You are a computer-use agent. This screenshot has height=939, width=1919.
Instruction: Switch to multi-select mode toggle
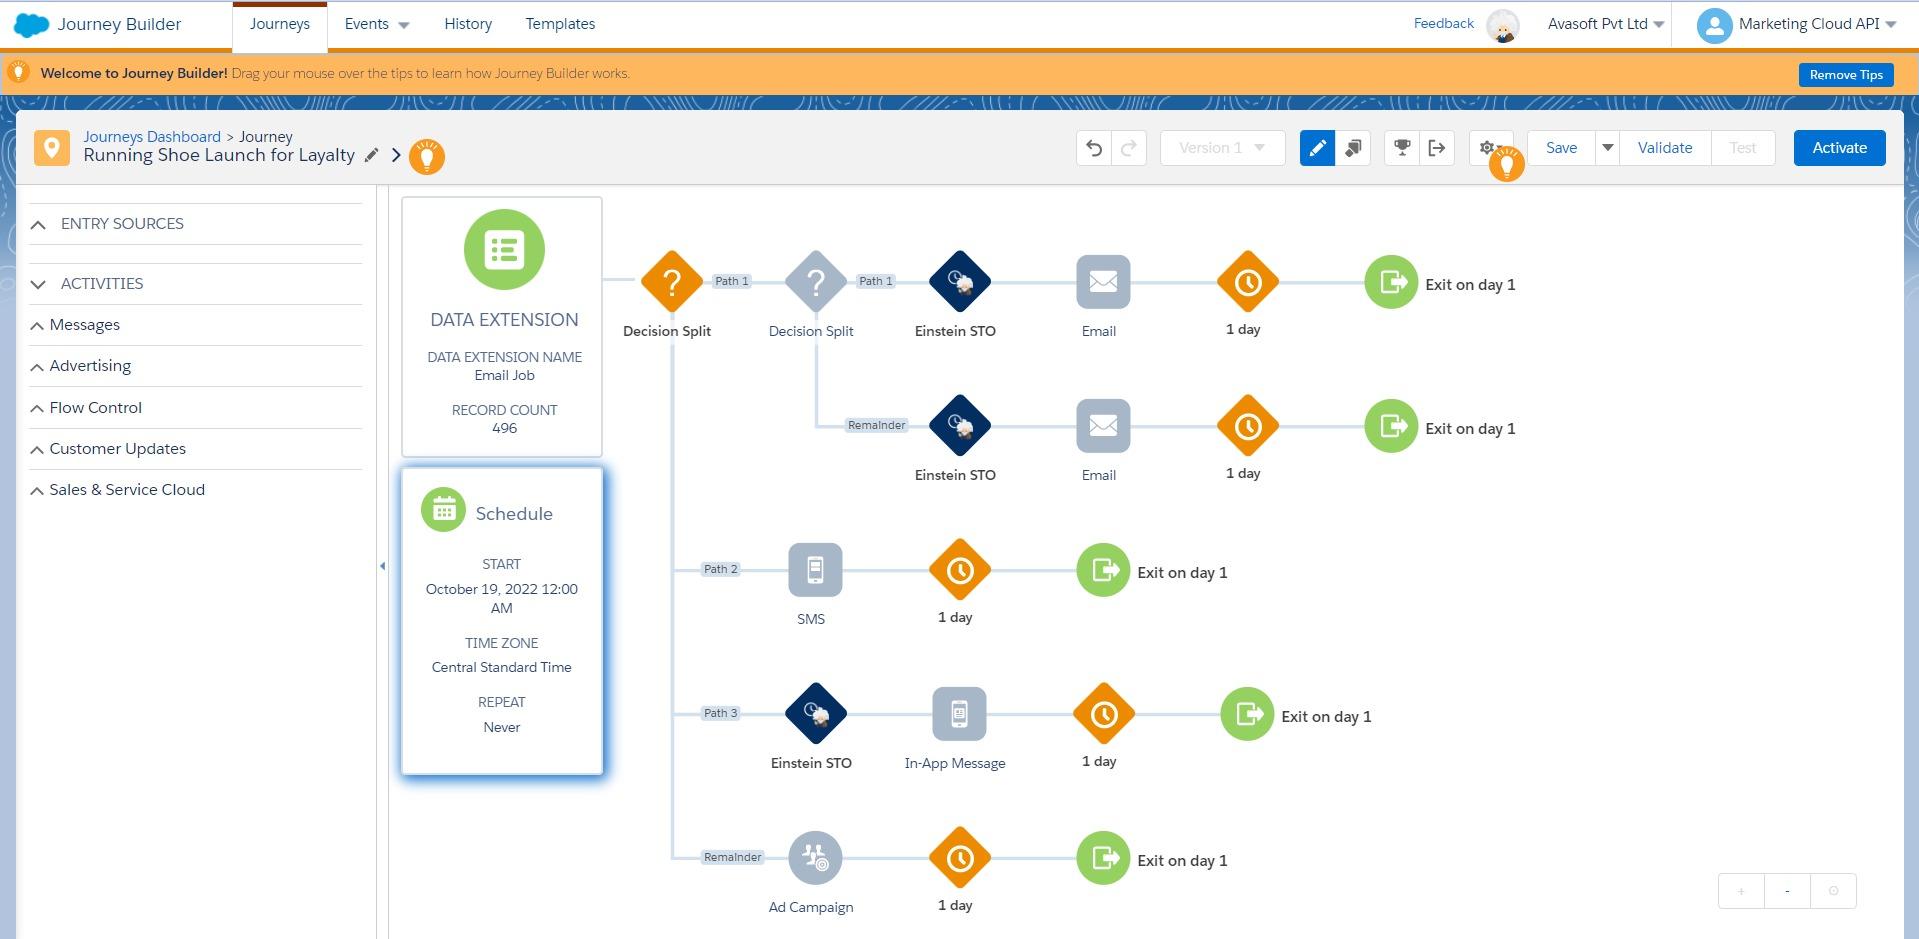click(1353, 148)
